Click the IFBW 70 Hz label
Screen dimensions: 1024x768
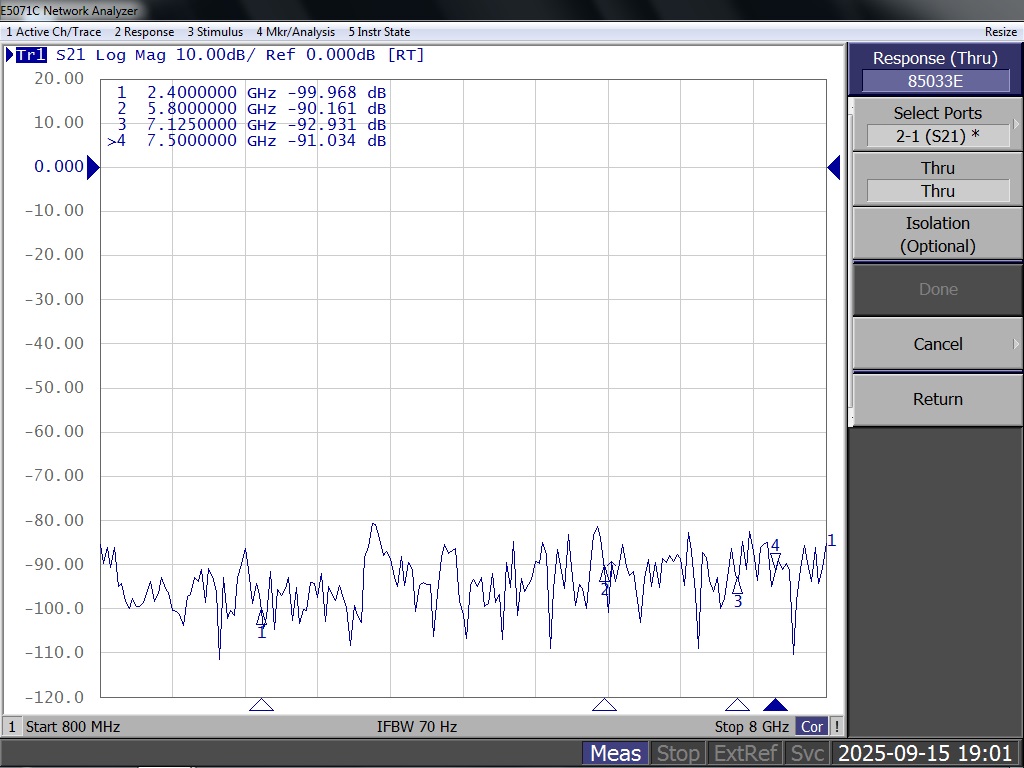417,727
